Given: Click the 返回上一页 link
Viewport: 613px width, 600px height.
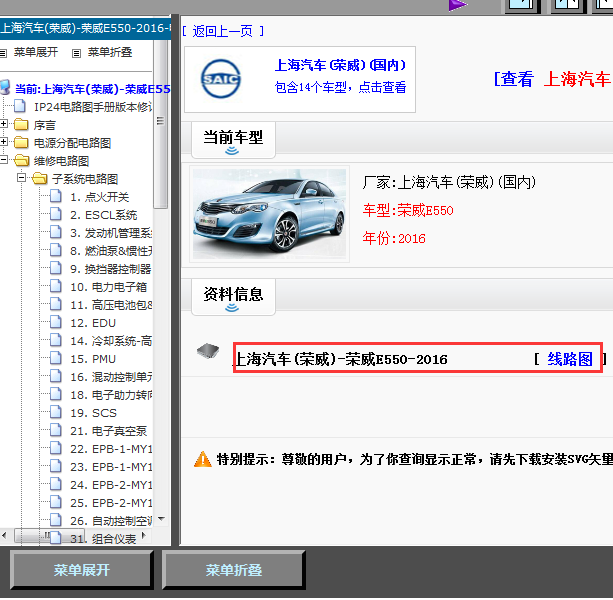Looking at the screenshot, I should click(223, 31).
